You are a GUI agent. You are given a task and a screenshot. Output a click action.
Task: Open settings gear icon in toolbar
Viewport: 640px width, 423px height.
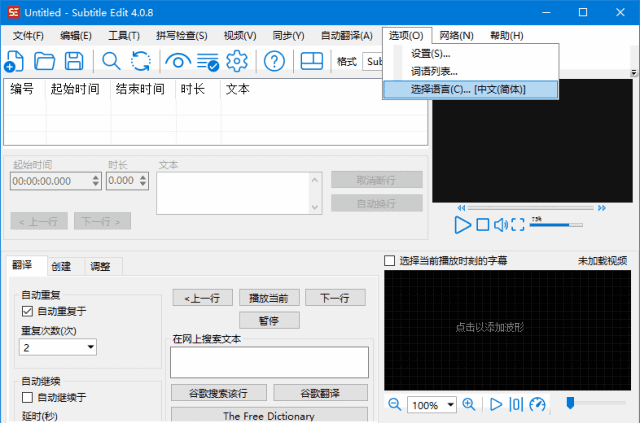coord(237,61)
